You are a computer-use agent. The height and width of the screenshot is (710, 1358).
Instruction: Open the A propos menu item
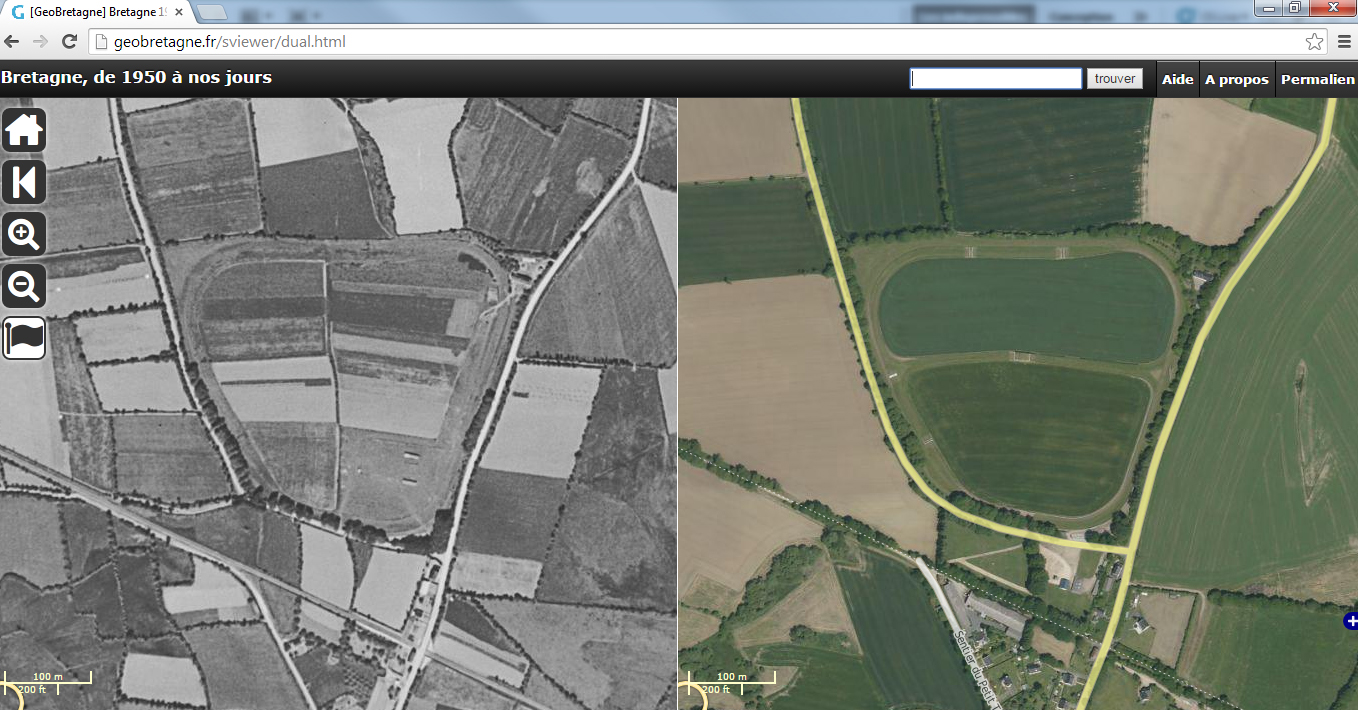click(x=1236, y=79)
